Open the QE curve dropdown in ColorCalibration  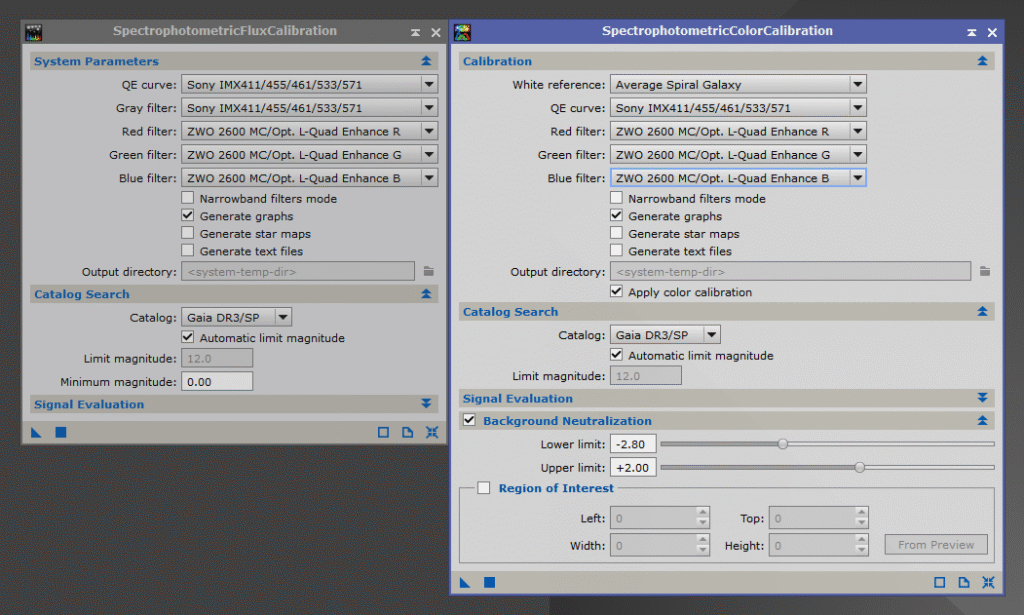[x=738, y=108]
